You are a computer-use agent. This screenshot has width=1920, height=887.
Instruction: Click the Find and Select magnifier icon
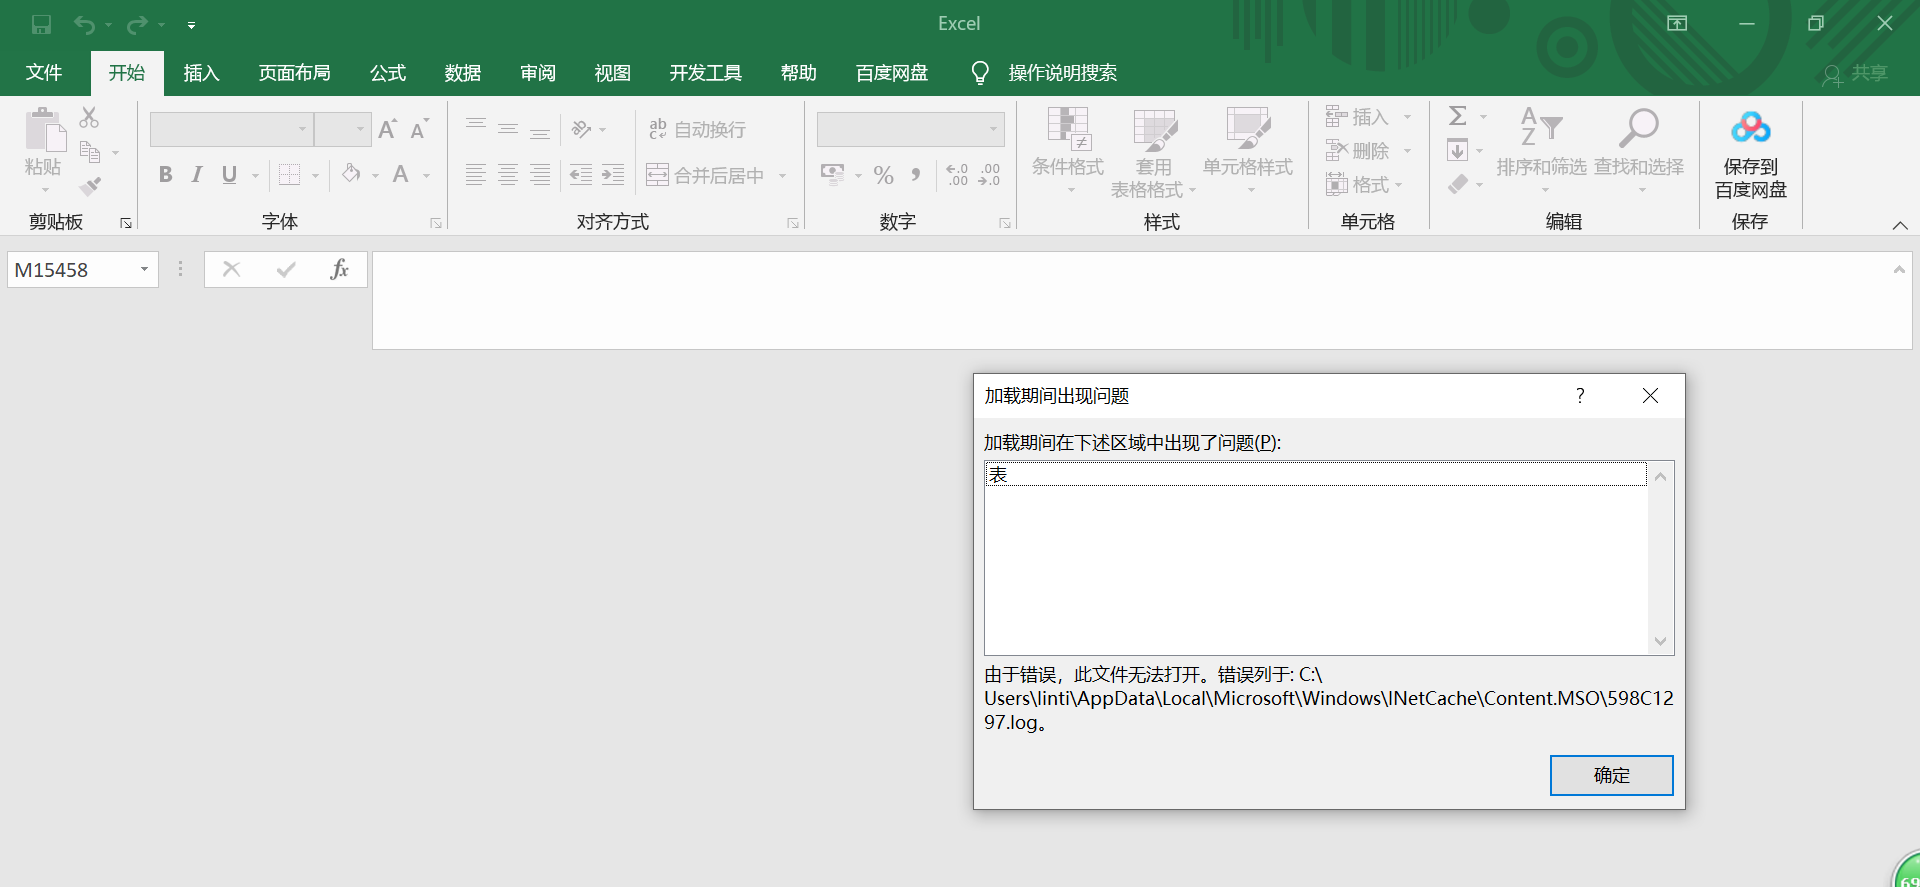1638,129
